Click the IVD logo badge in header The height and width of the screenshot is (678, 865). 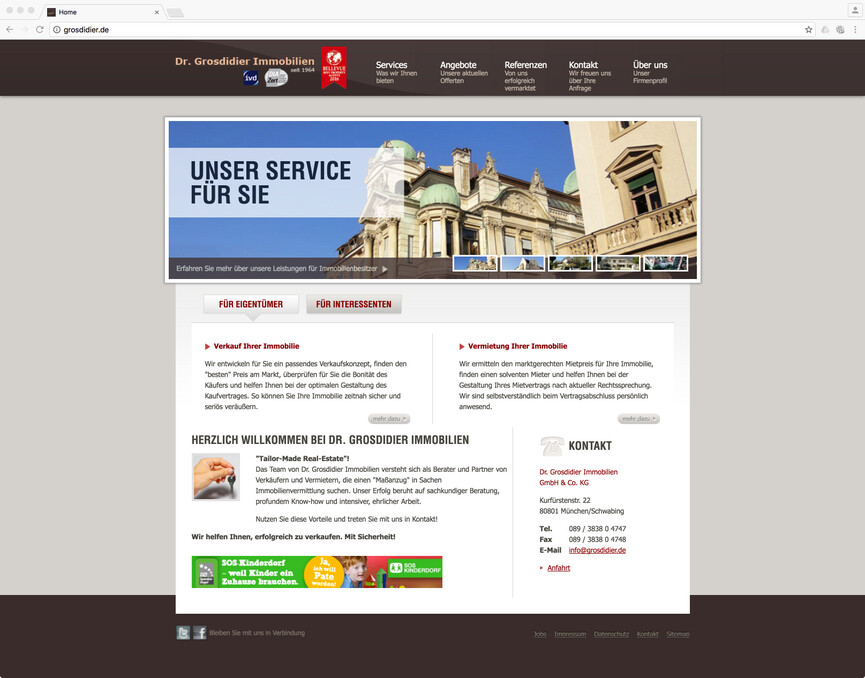tap(251, 78)
